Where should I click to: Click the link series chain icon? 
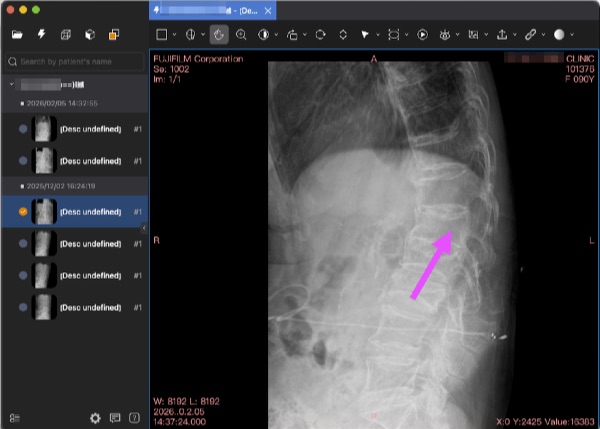[x=530, y=34]
